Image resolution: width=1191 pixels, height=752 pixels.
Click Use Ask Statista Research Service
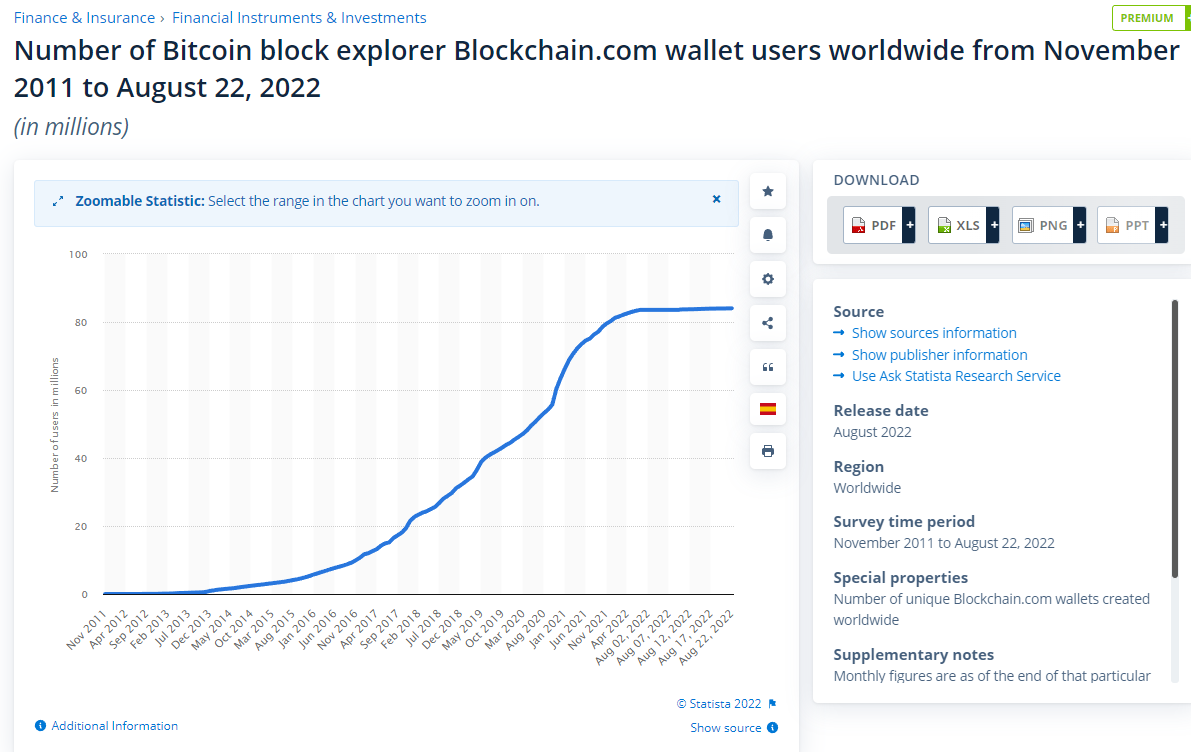(x=955, y=376)
